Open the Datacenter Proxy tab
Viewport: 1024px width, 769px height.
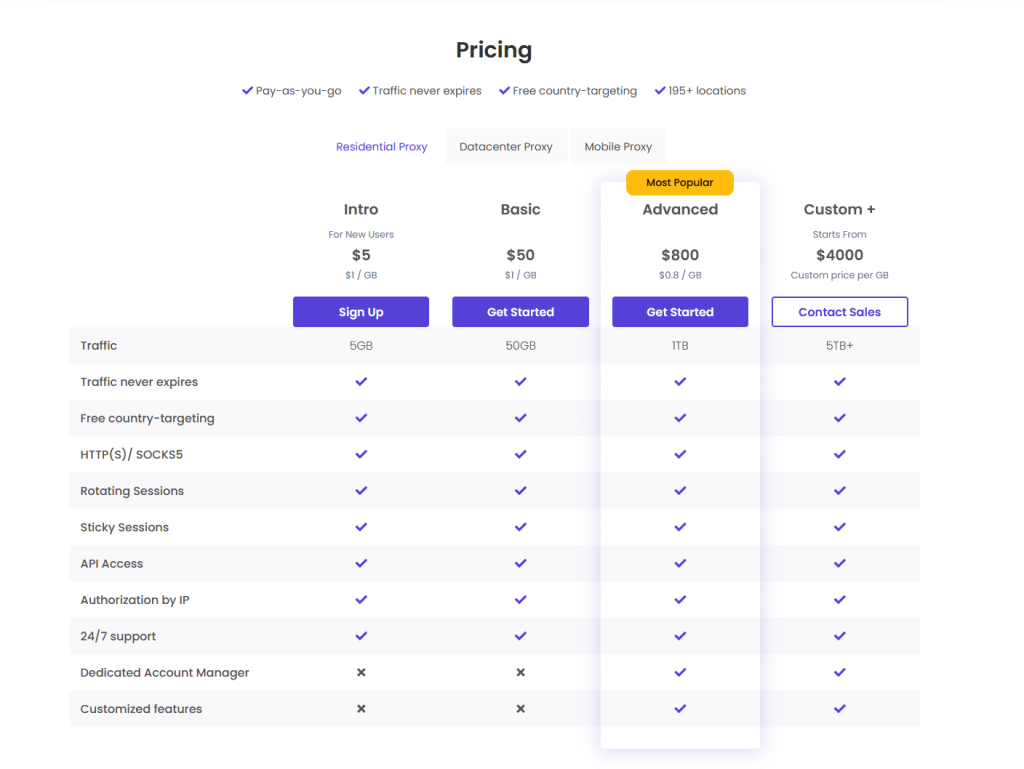pyautogui.click(x=505, y=147)
